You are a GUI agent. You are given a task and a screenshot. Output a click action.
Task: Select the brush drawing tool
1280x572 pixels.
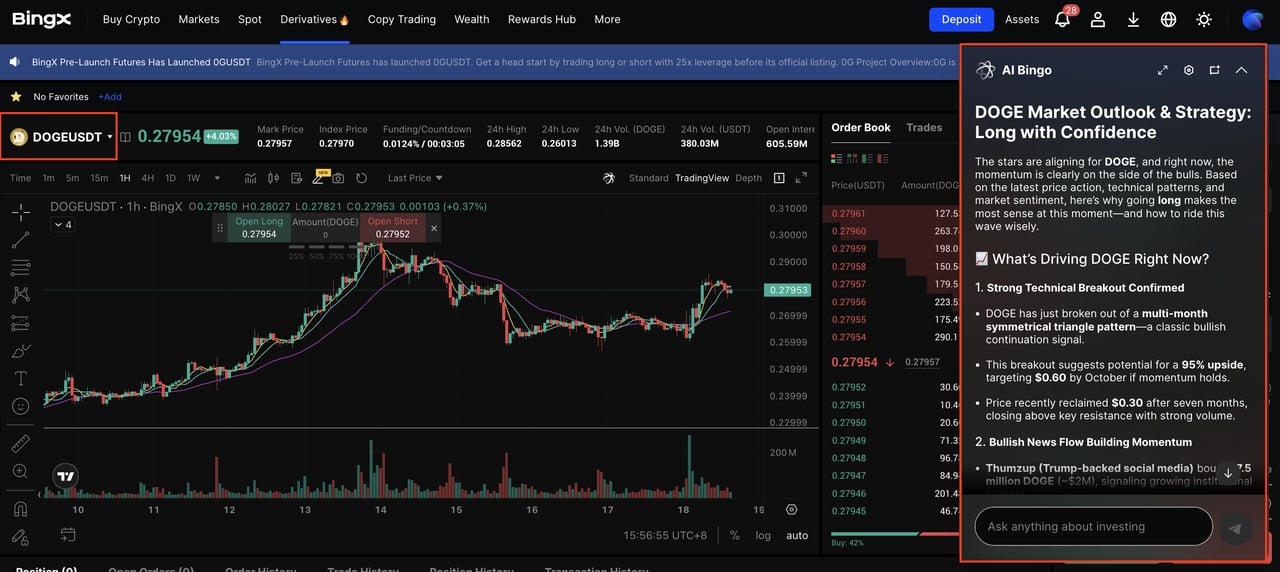[x=20, y=351]
